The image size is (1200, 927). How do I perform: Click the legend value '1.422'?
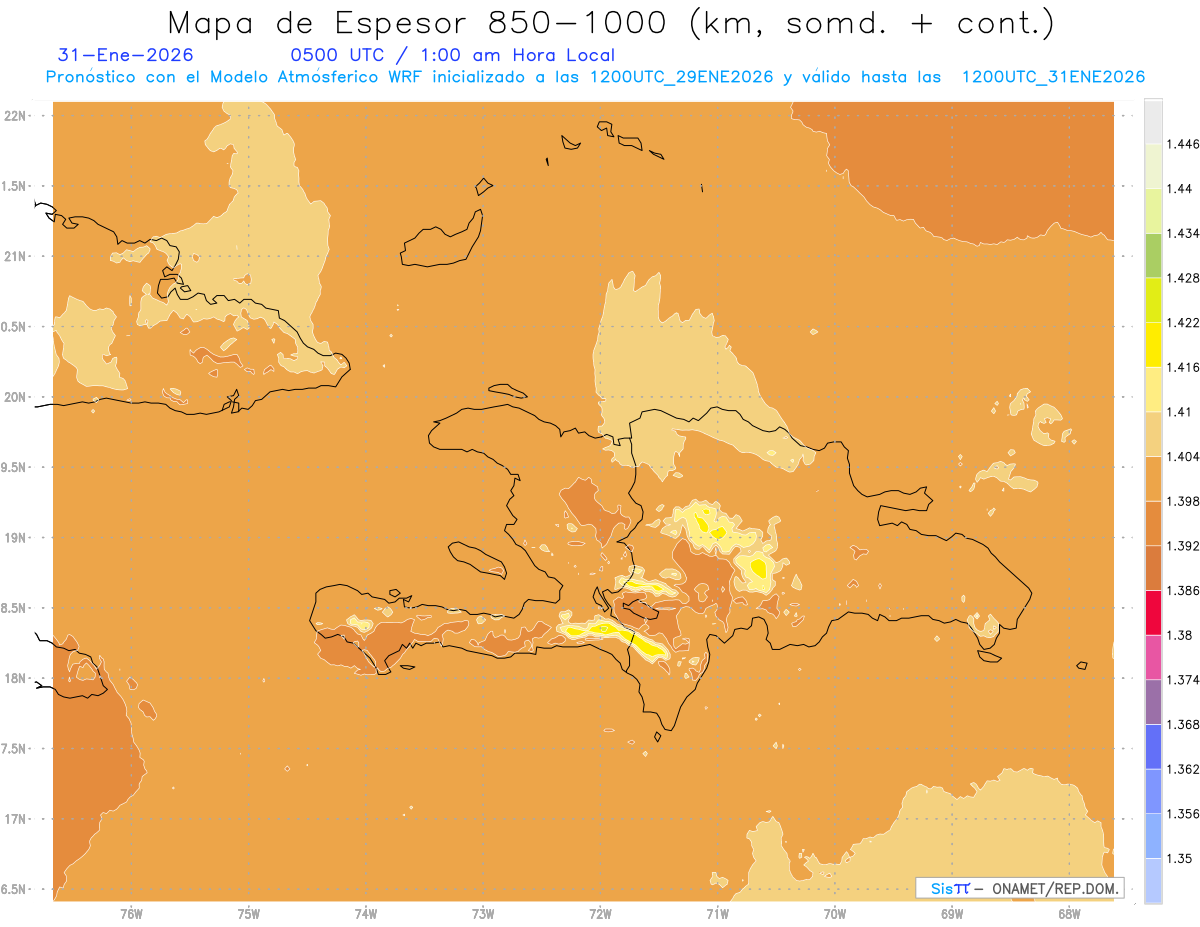point(1183,323)
